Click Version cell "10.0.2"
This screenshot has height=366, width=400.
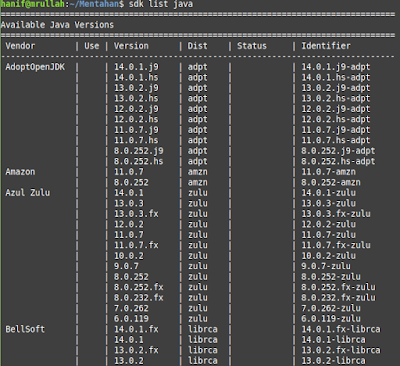(129, 256)
